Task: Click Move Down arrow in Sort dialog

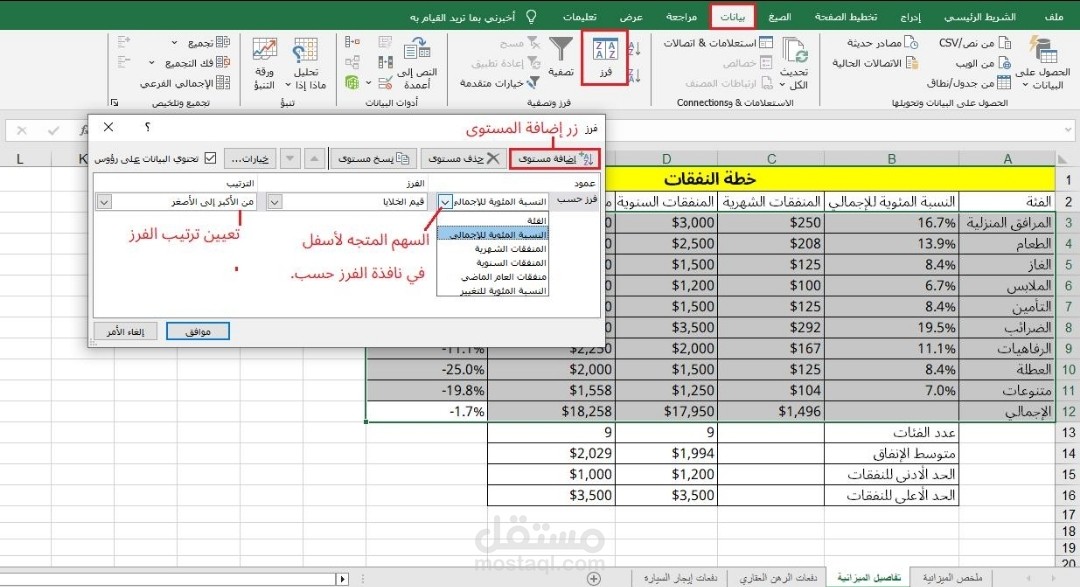Action: click(290, 158)
